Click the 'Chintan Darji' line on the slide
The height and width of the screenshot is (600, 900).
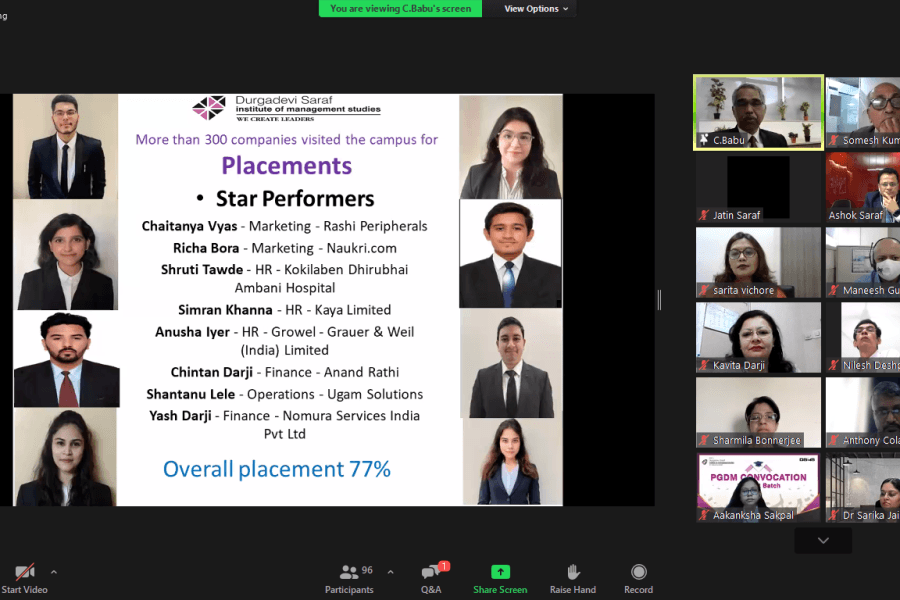tap(285, 372)
